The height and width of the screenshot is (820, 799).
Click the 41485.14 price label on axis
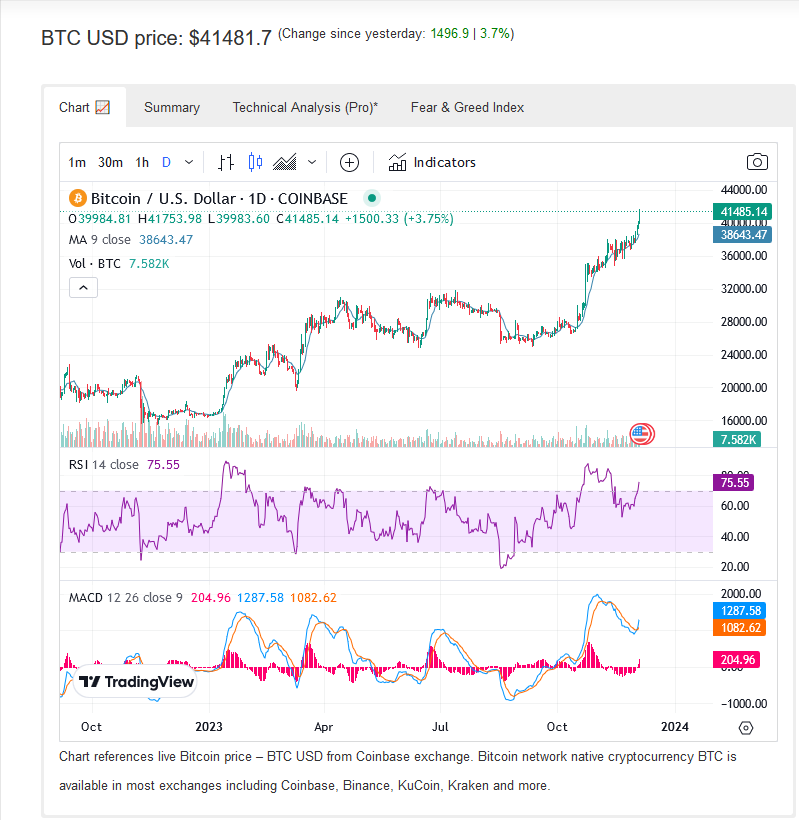pos(743,212)
